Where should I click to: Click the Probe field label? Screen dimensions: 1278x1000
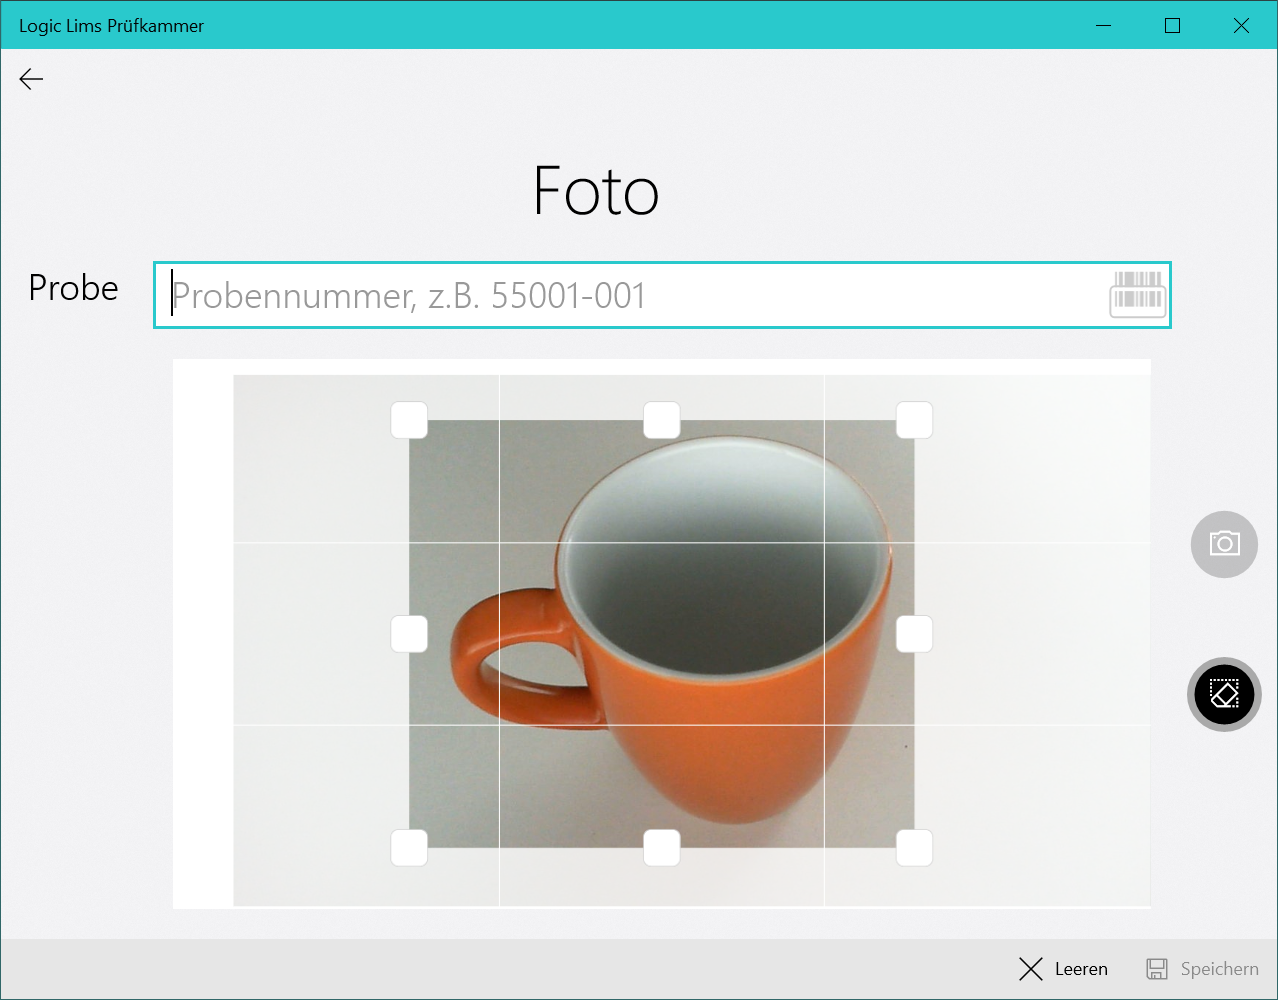click(x=74, y=288)
